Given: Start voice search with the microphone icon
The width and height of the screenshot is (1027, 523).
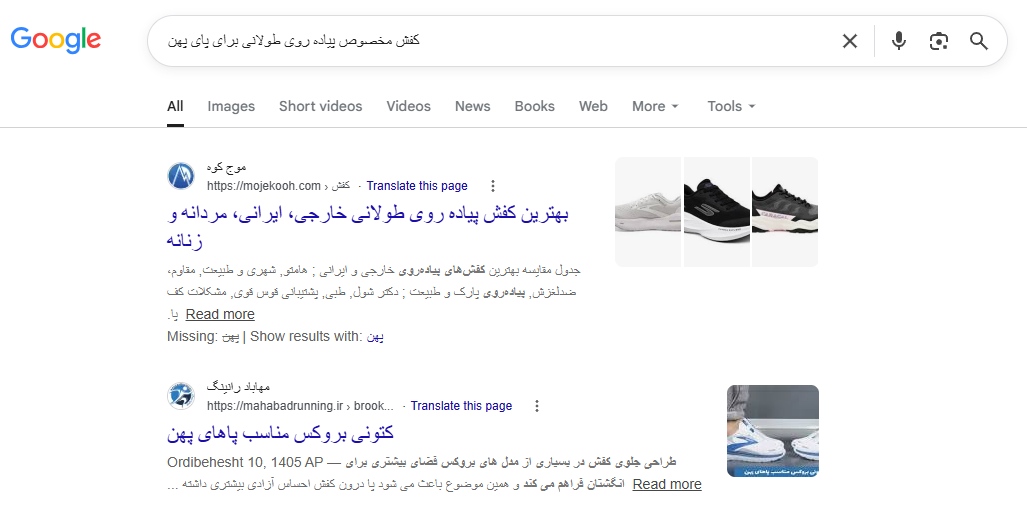Looking at the screenshot, I should point(899,41).
